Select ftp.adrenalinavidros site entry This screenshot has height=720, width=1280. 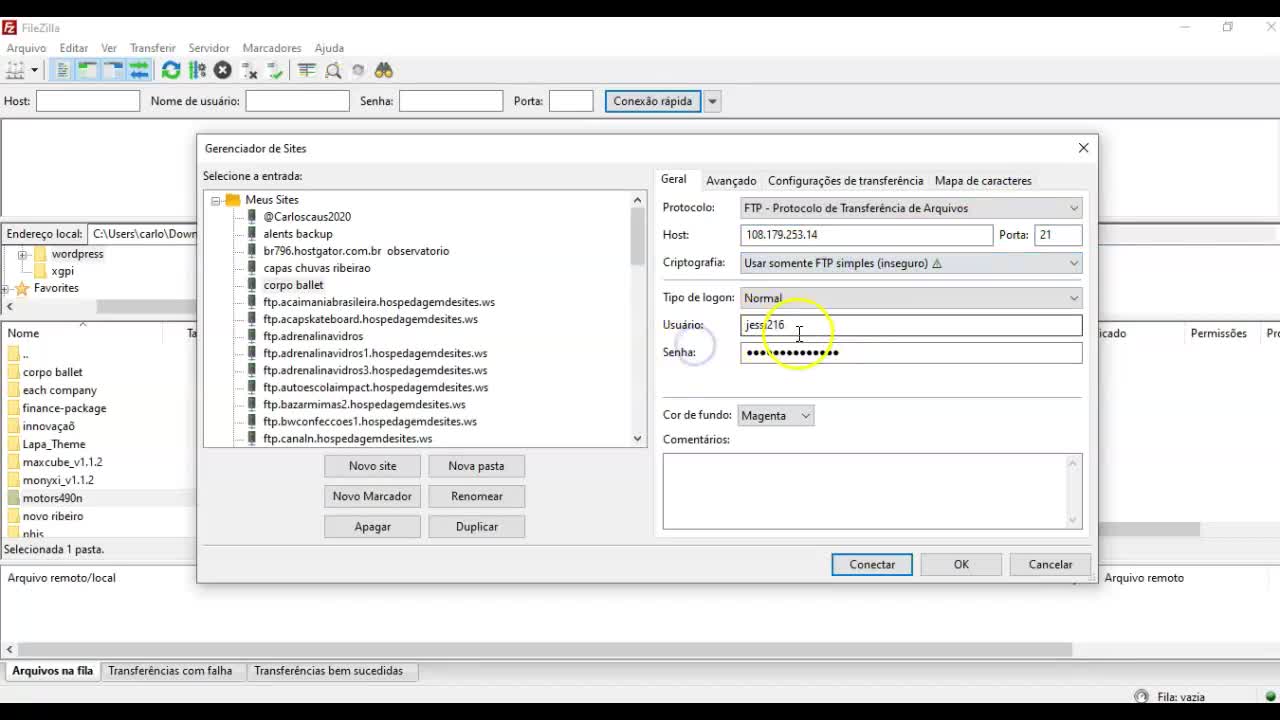tap(313, 336)
